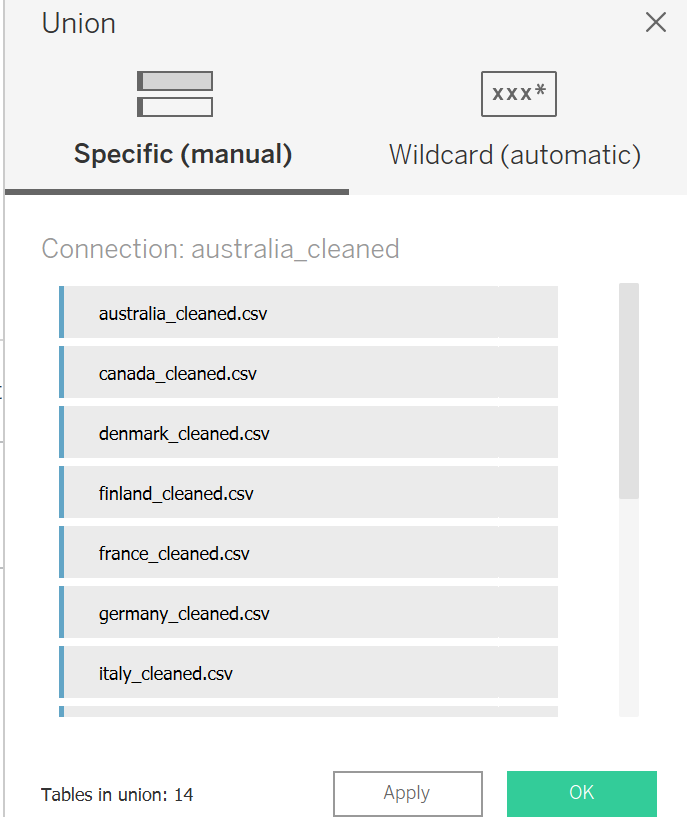Click the table list scrollbar thumb

pos(628,390)
